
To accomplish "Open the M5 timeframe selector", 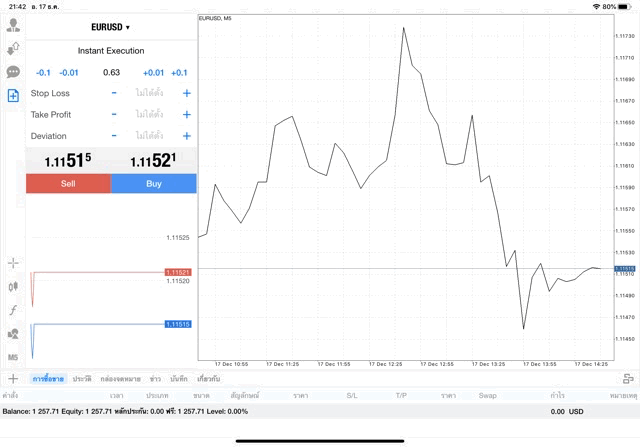I will click(13, 357).
